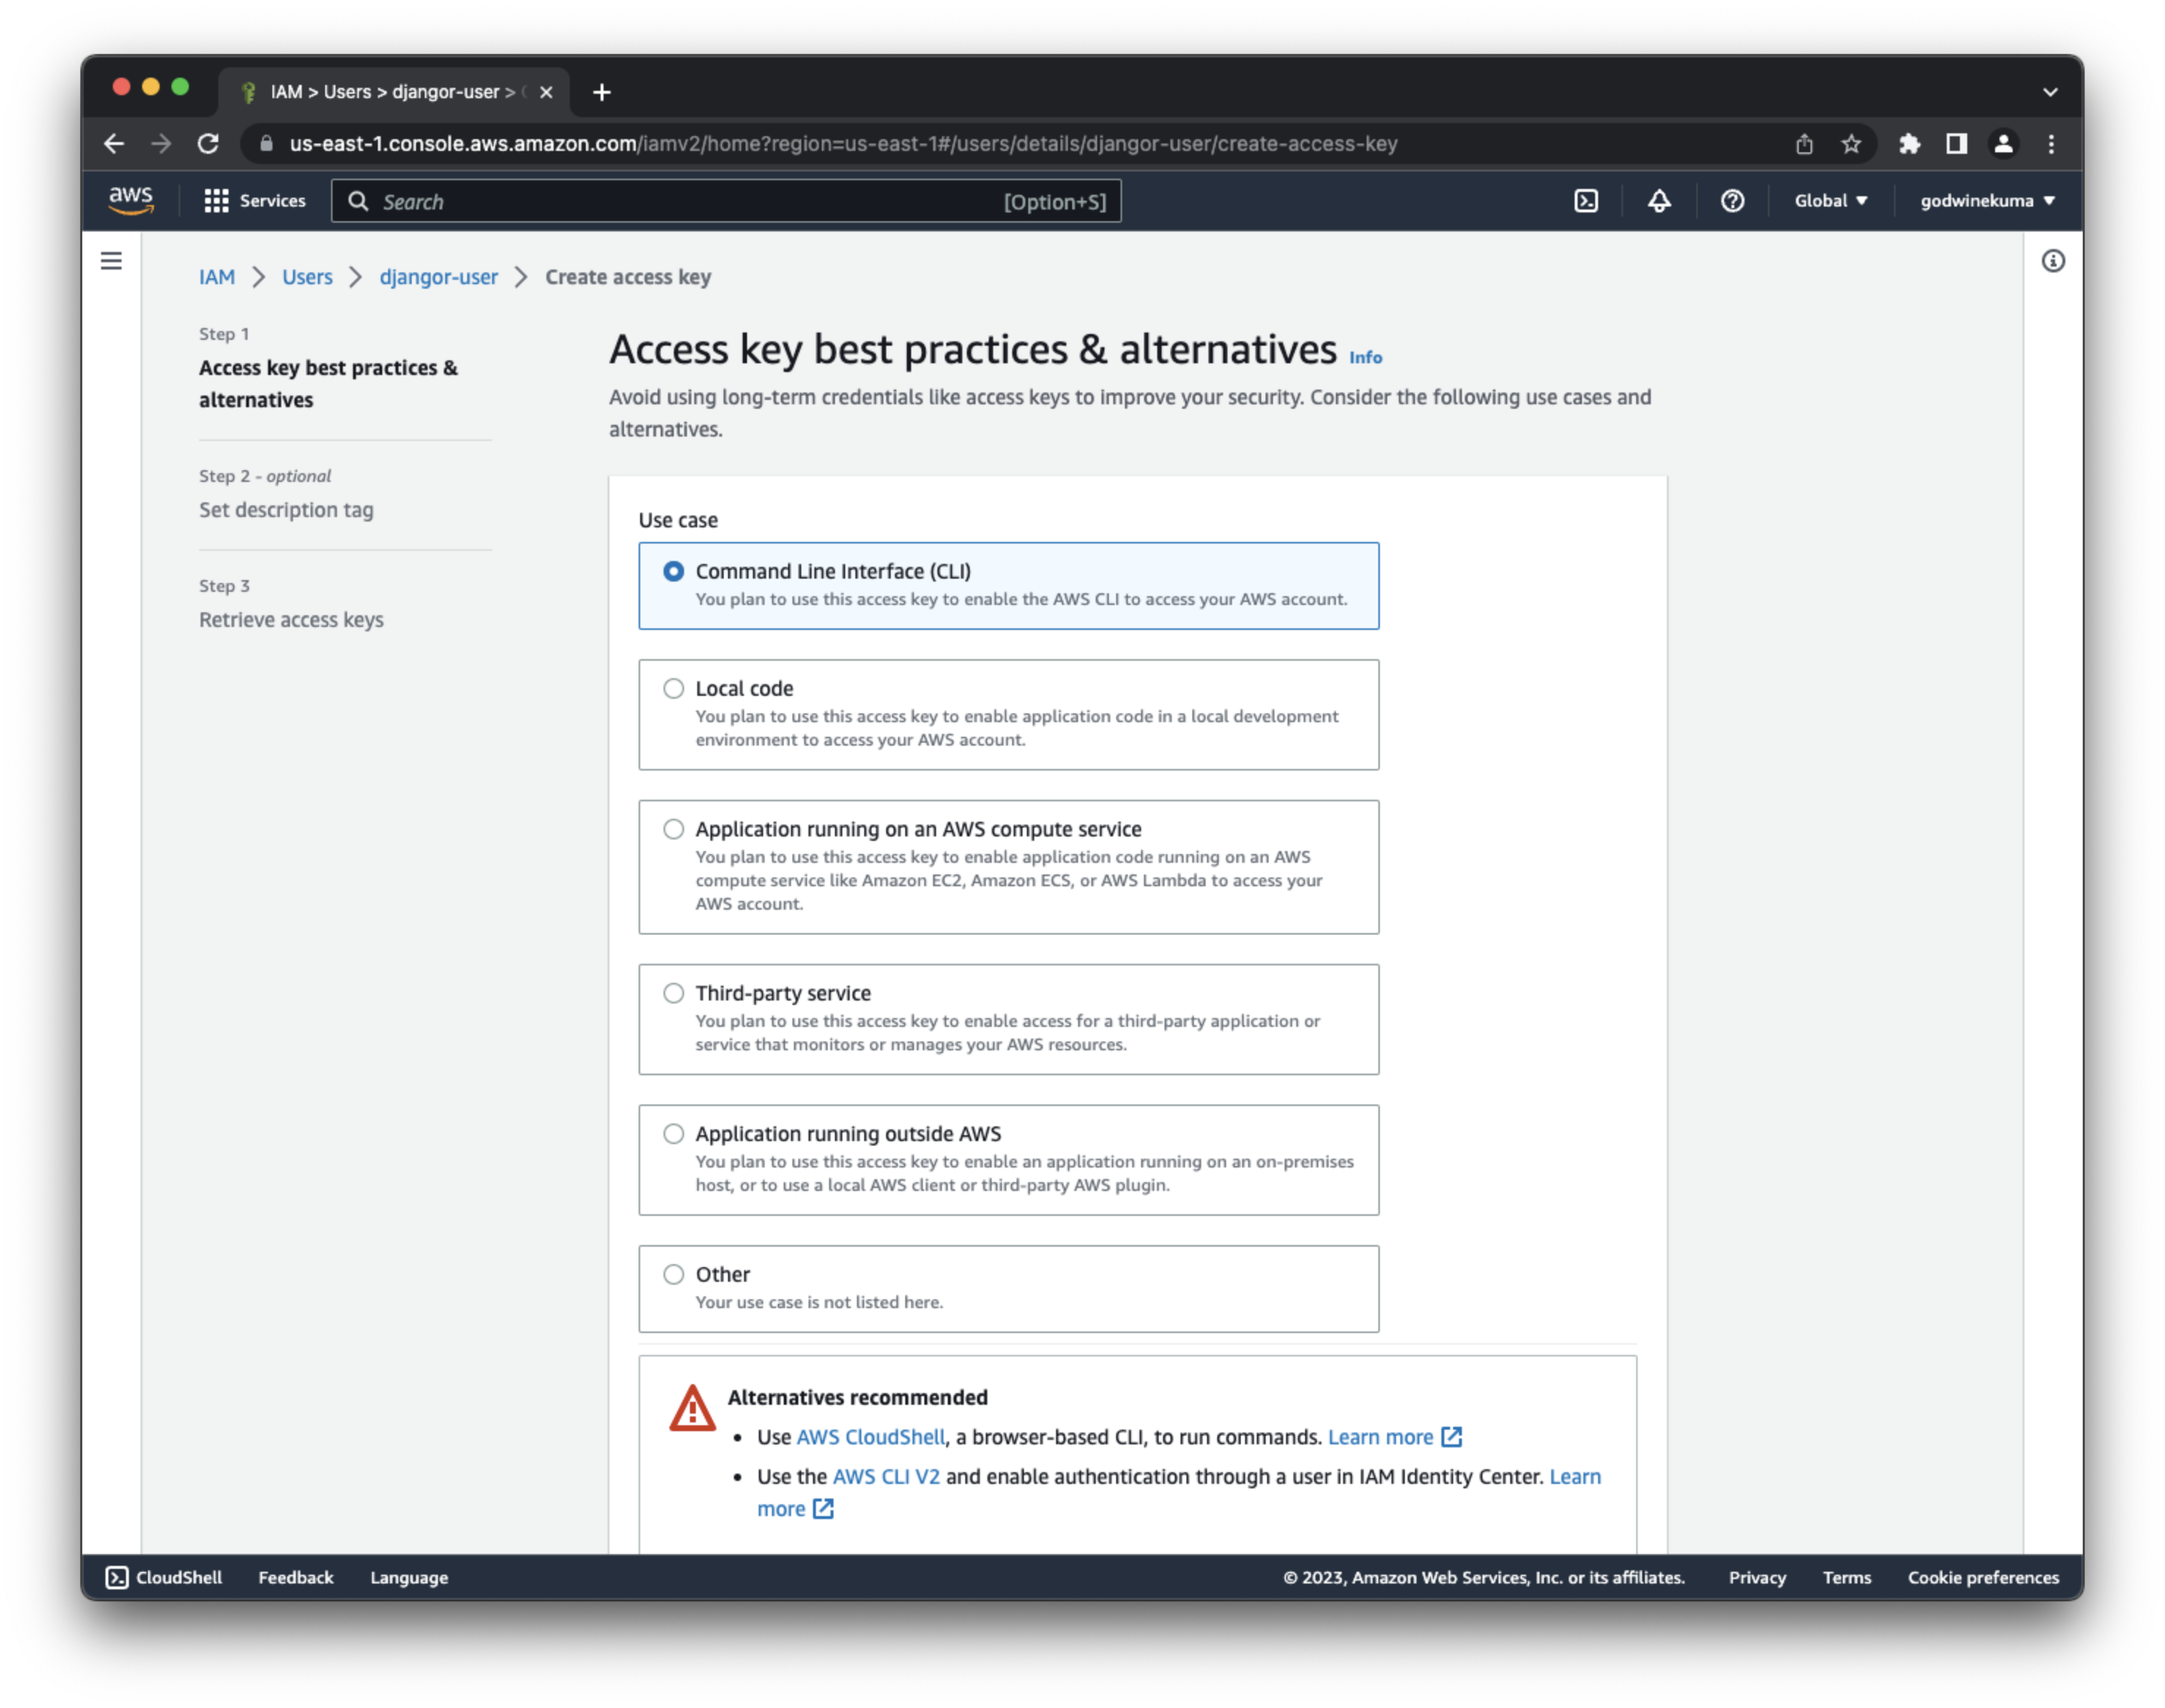Click the Language option in footer
Image resolution: width=2165 pixels, height=1708 pixels.
click(x=409, y=1577)
